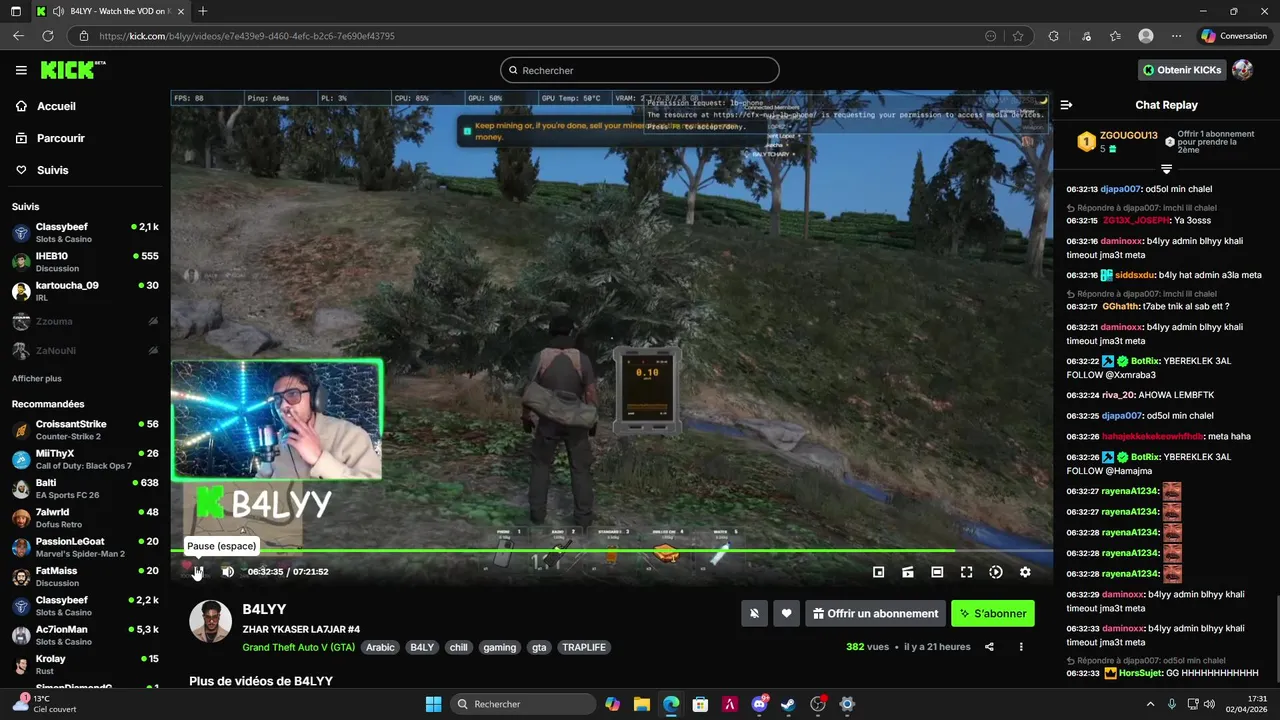This screenshot has height=720, width=1280.
Task: Open Parcourir in the sidebar
Action: [60, 138]
